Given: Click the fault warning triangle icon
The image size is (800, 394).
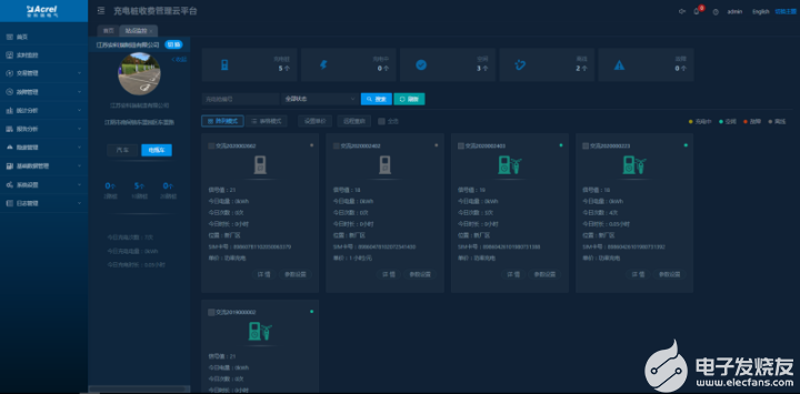Looking at the screenshot, I should click(x=619, y=65).
